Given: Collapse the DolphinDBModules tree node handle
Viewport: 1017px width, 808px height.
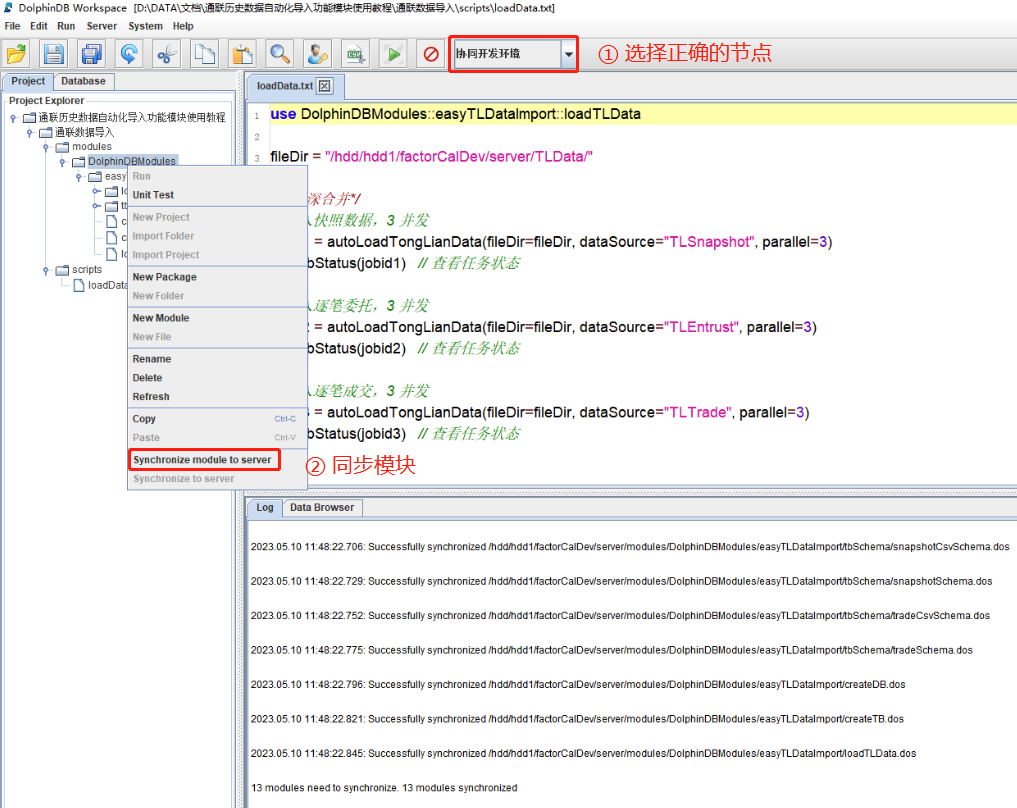Looking at the screenshot, I should click(62, 162).
